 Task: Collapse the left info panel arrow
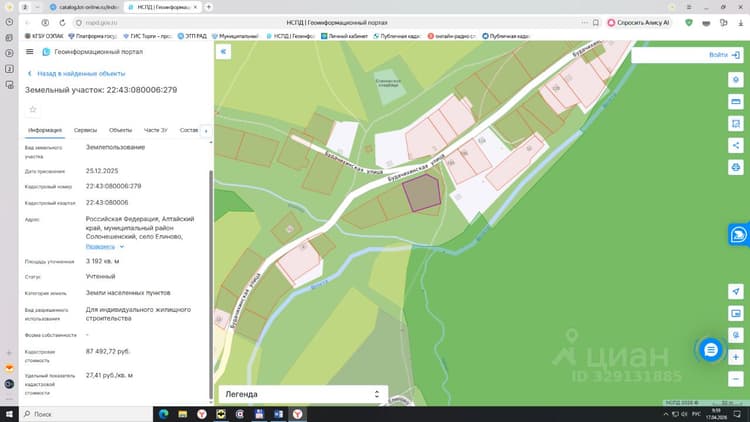coord(223,51)
